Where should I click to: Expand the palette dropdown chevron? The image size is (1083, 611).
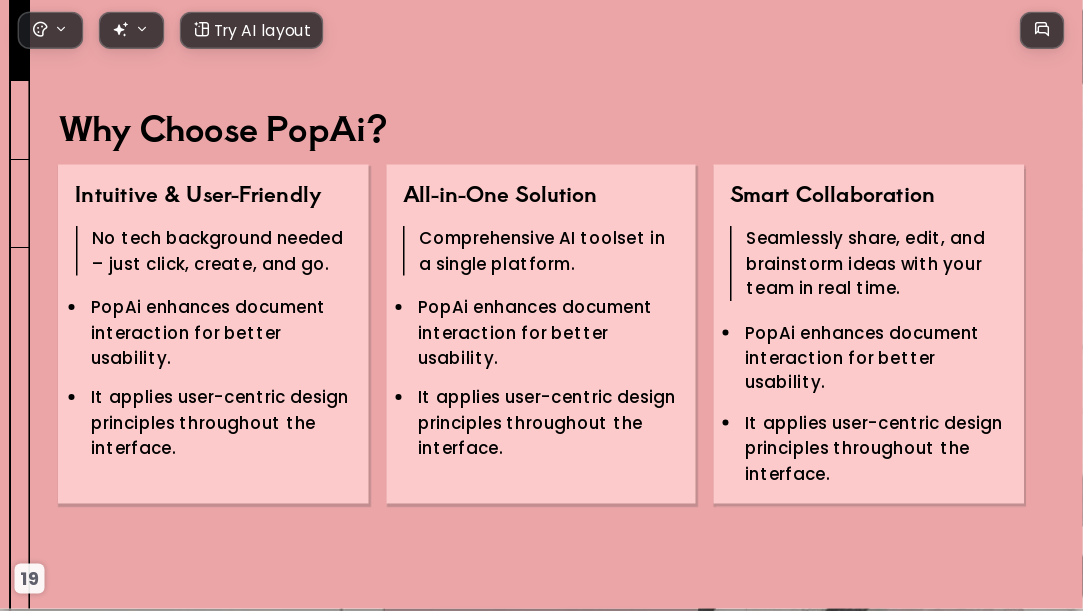[61, 29]
